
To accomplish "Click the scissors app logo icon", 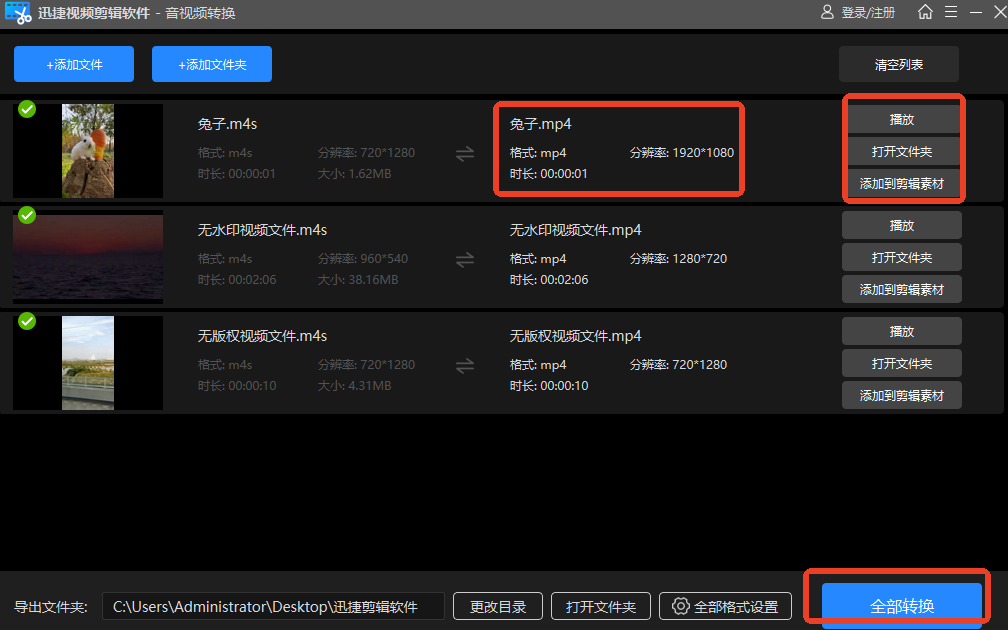I will [19, 14].
